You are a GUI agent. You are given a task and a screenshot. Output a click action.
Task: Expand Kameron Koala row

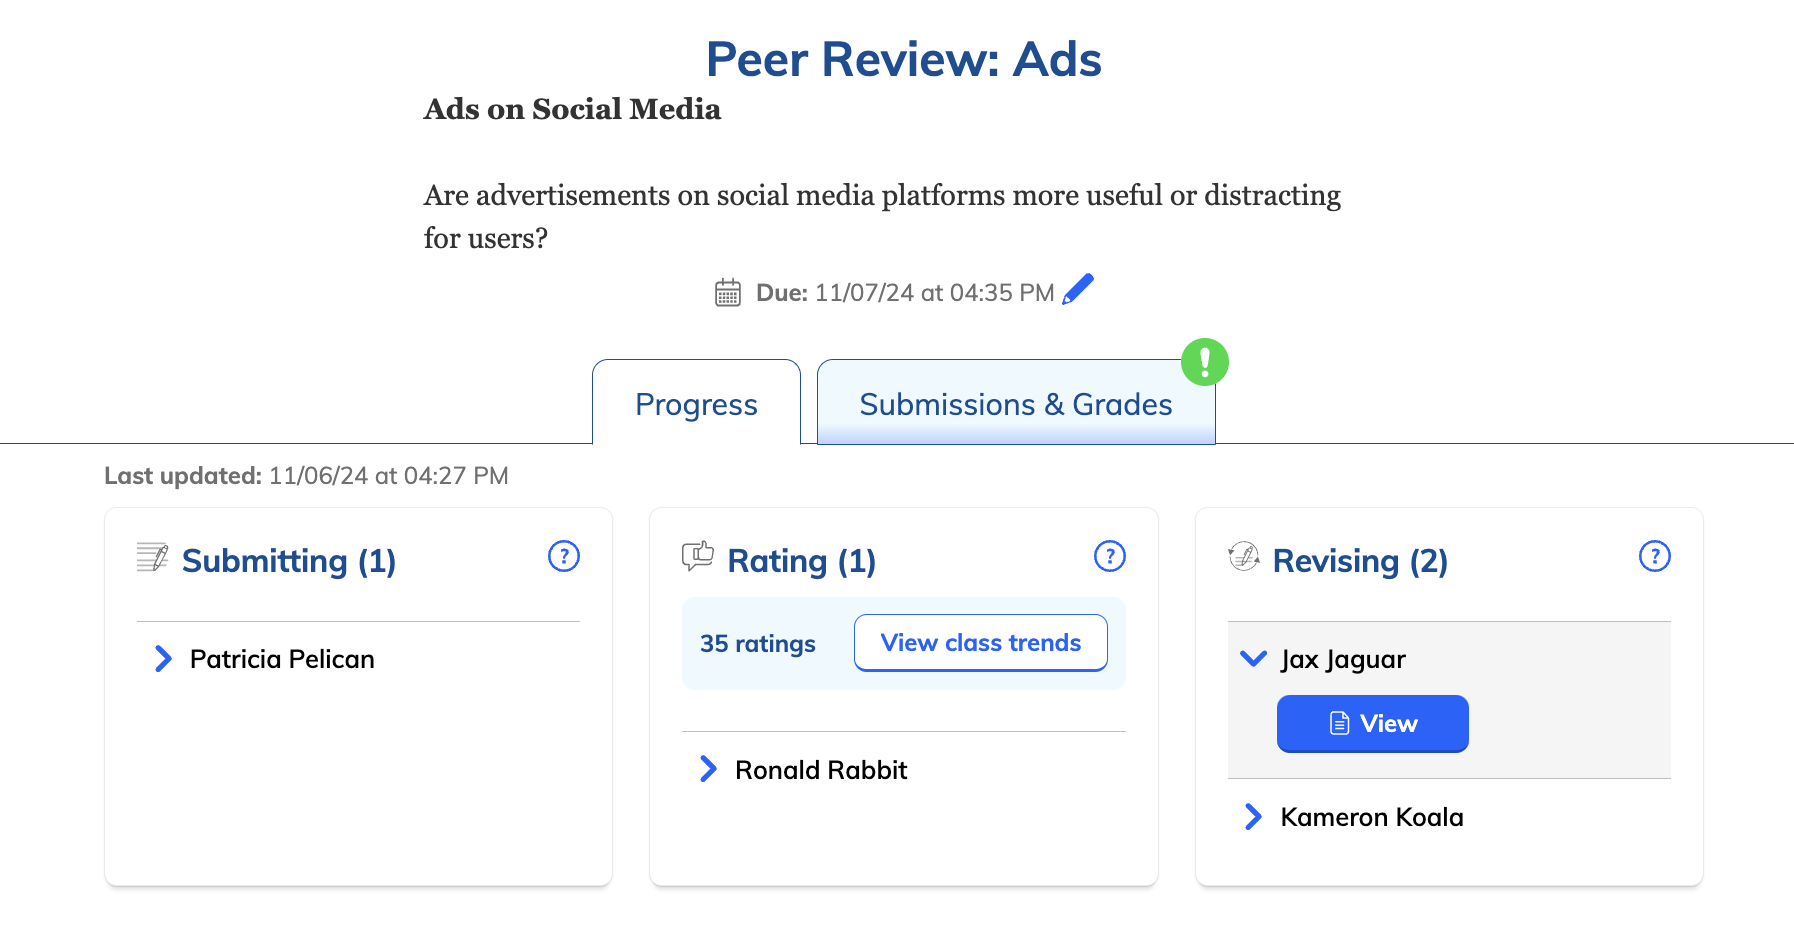pyautogui.click(x=1253, y=817)
